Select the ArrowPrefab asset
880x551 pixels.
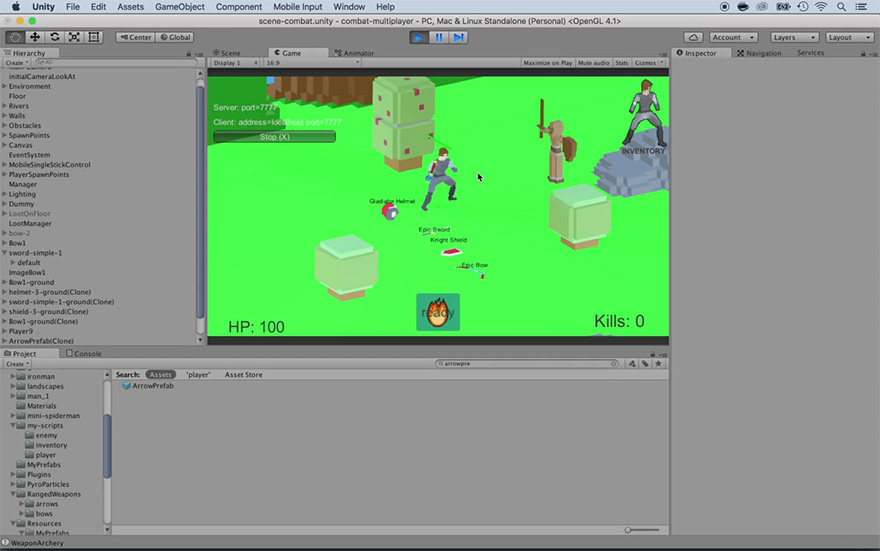[148, 385]
